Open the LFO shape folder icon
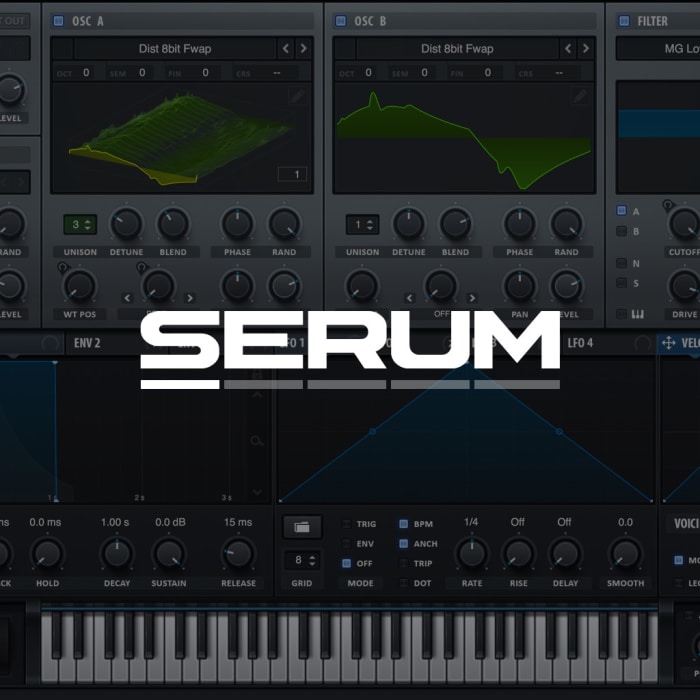This screenshot has height=700, width=700. click(x=301, y=526)
